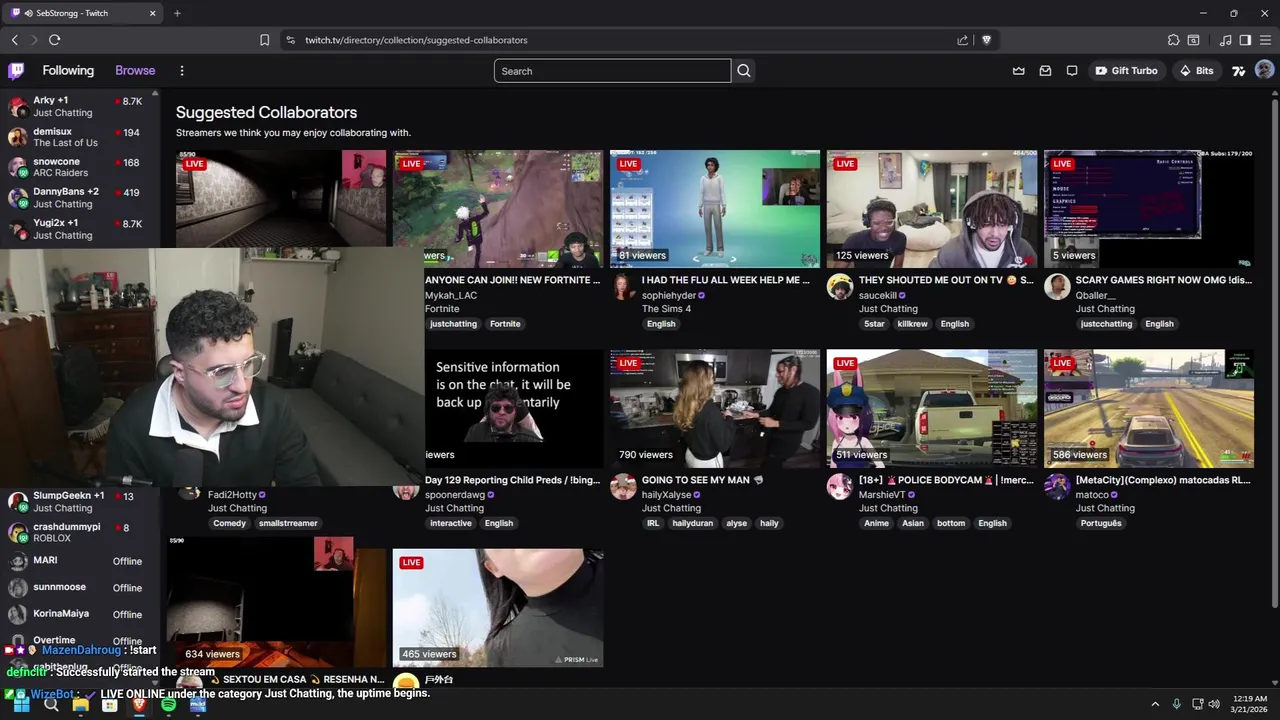Open the notifications inbox icon
1280x720 pixels.
(1045, 71)
